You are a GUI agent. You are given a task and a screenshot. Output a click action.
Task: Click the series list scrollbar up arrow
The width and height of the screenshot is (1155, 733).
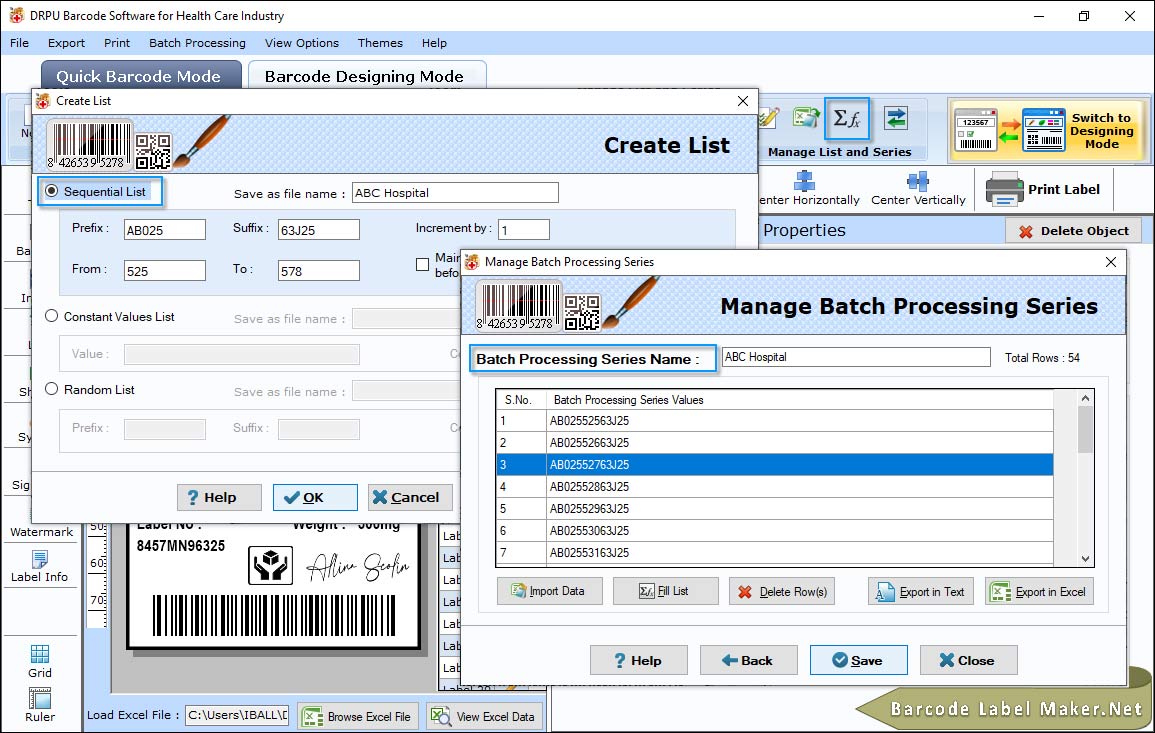tap(1085, 399)
